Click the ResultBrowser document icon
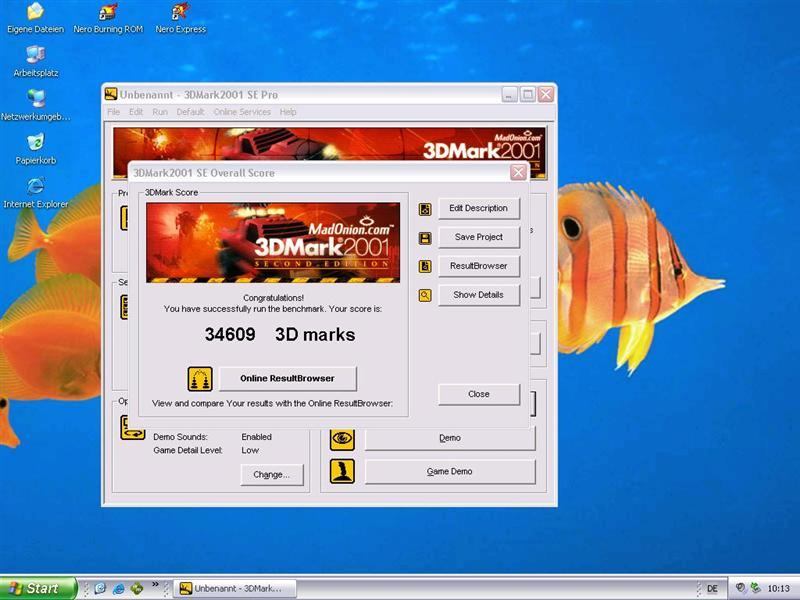This screenshot has height=600, width=800. tap(425, 266)
